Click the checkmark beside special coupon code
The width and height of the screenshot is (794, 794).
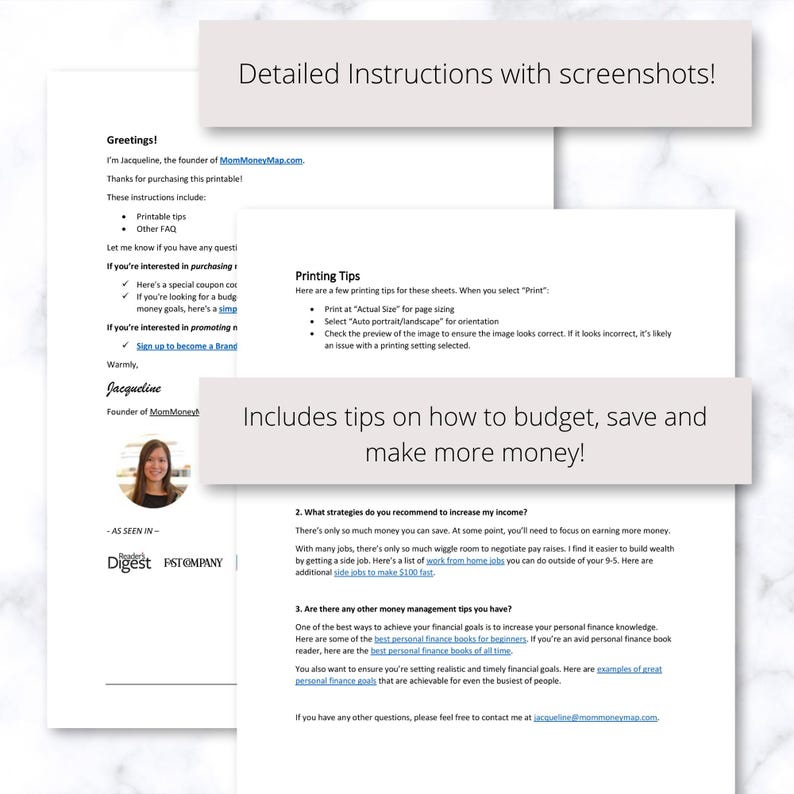point(125,284)
